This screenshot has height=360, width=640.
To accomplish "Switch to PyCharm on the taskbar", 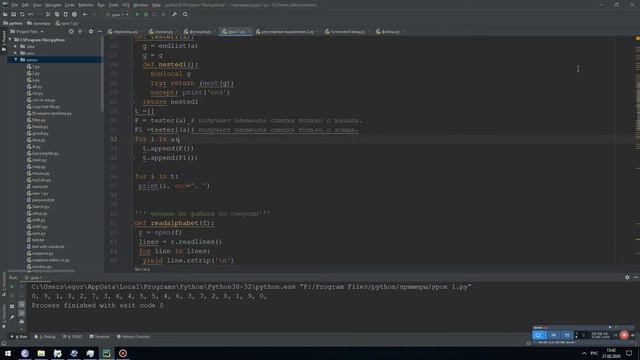I will (x=107, y=353).
